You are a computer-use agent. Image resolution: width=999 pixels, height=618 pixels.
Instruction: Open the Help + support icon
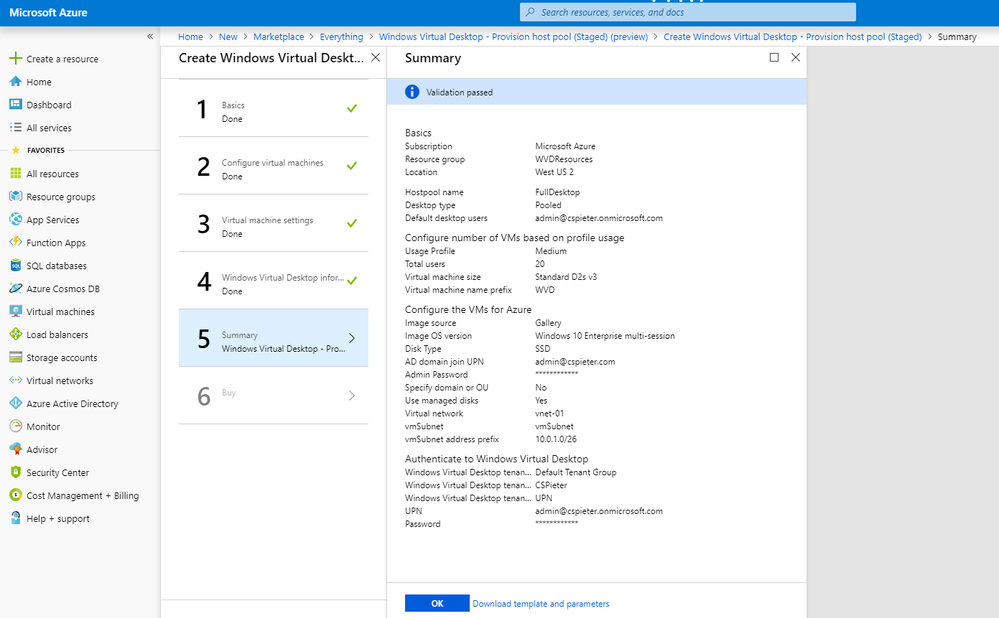(15, 518)
